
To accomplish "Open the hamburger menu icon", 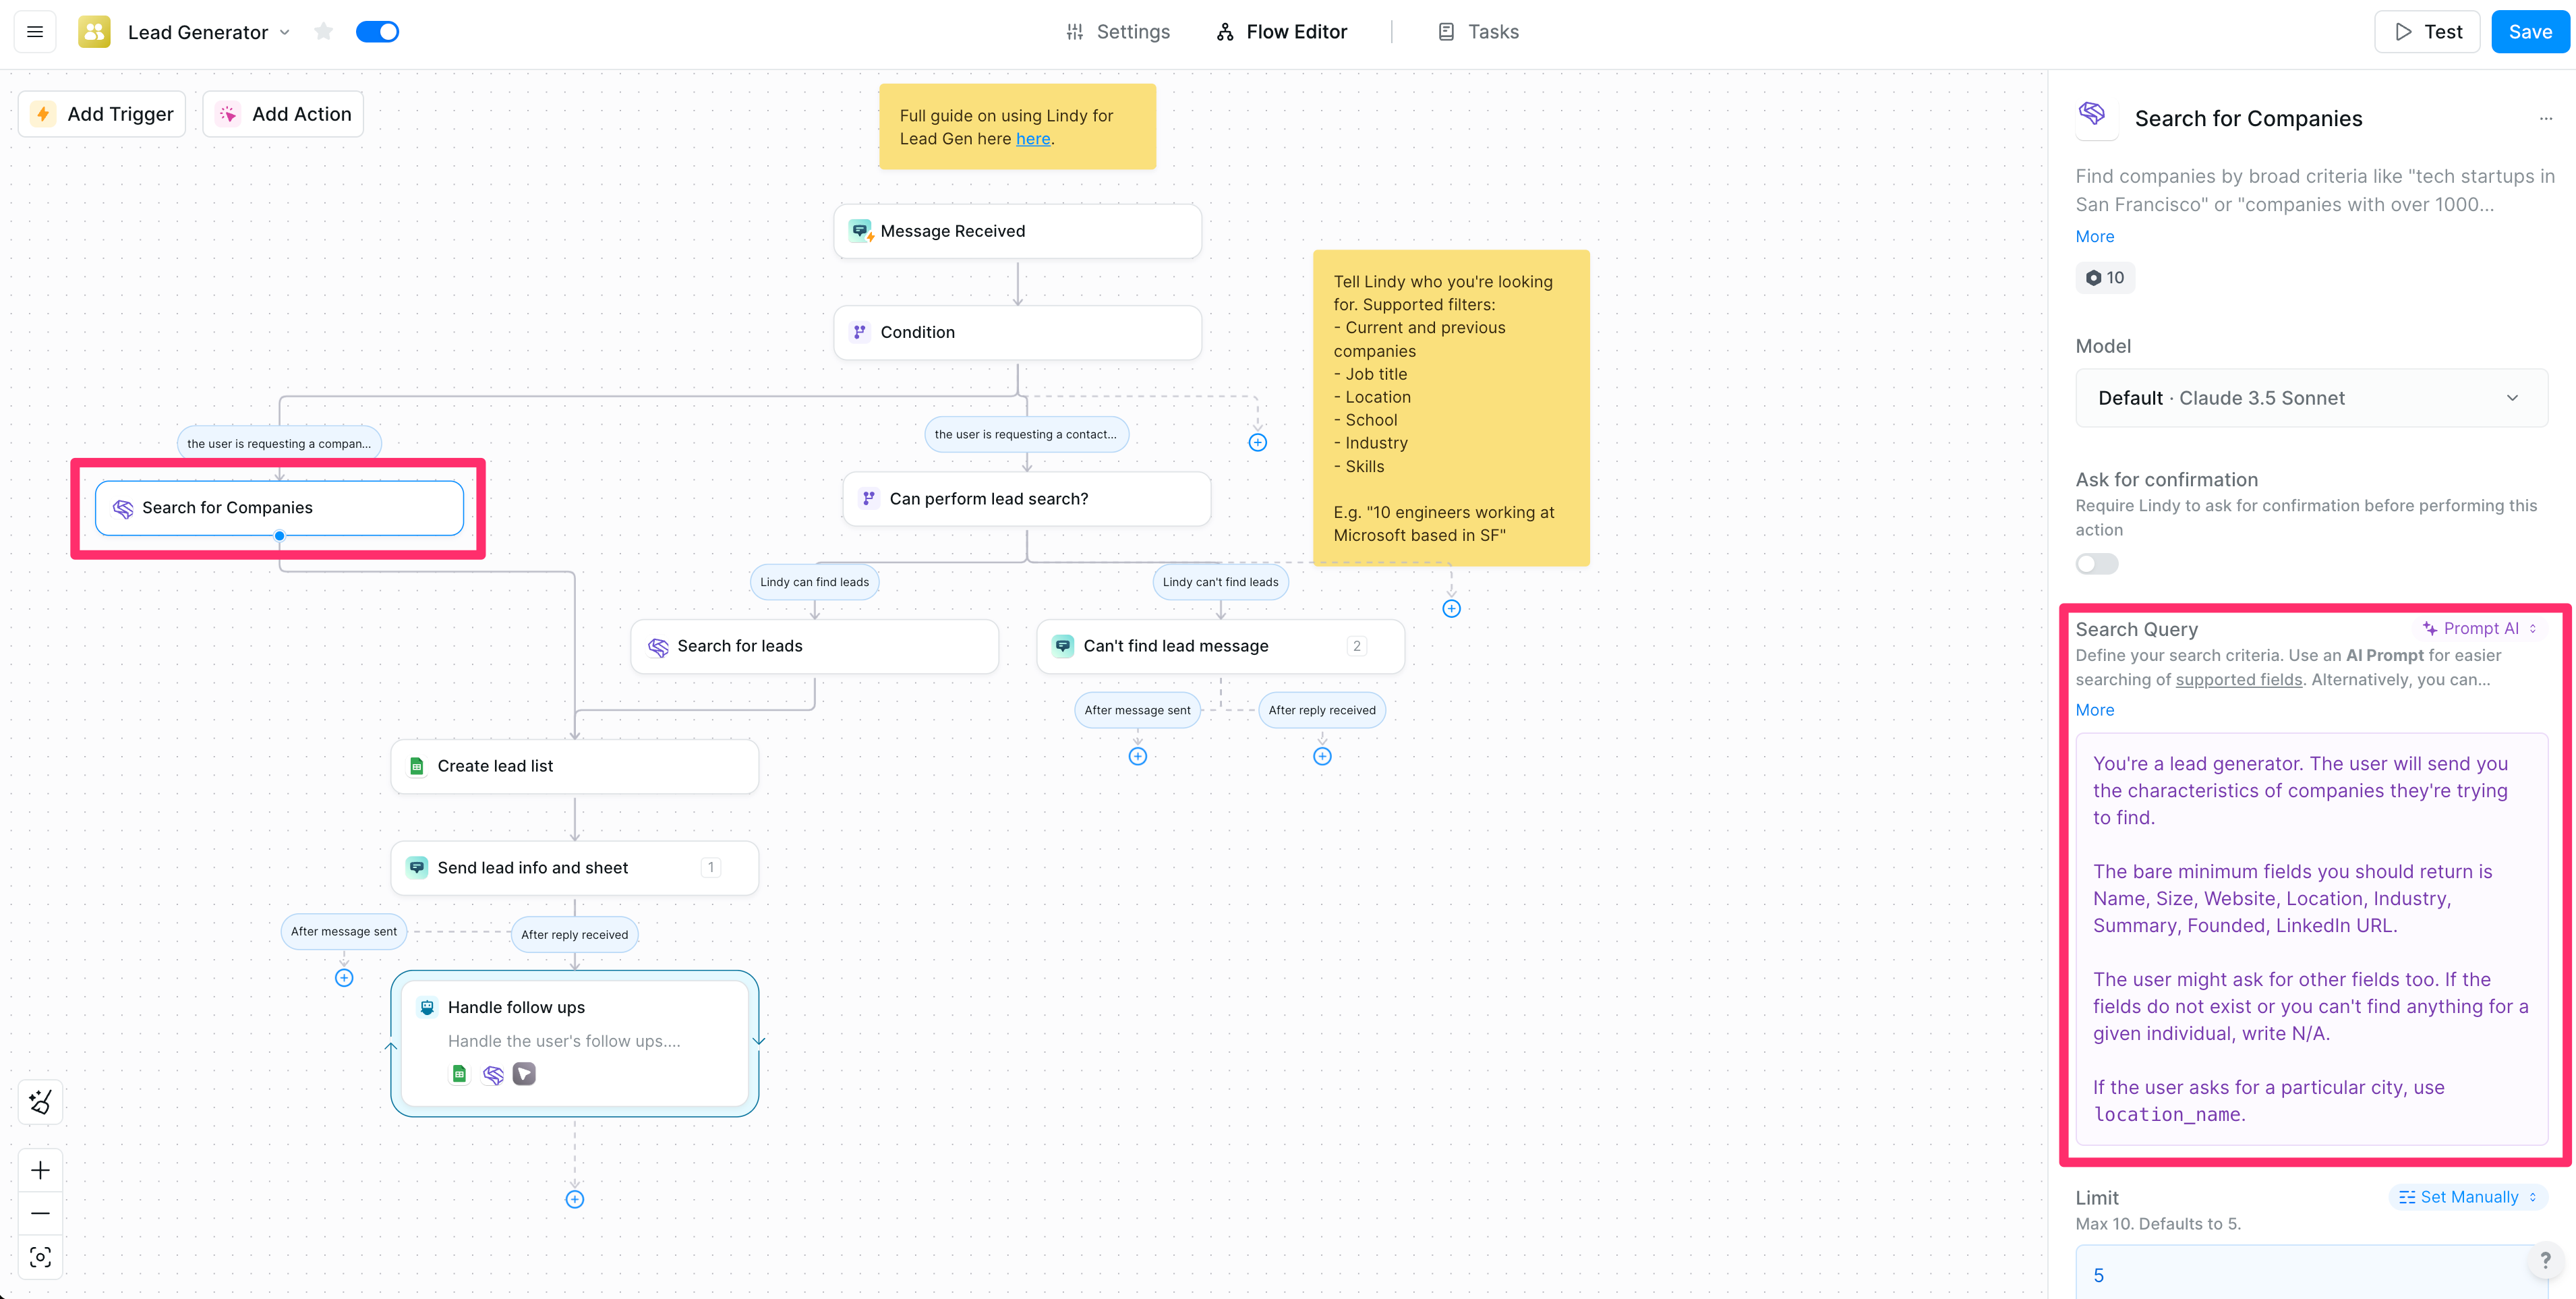I will point(35,32).
